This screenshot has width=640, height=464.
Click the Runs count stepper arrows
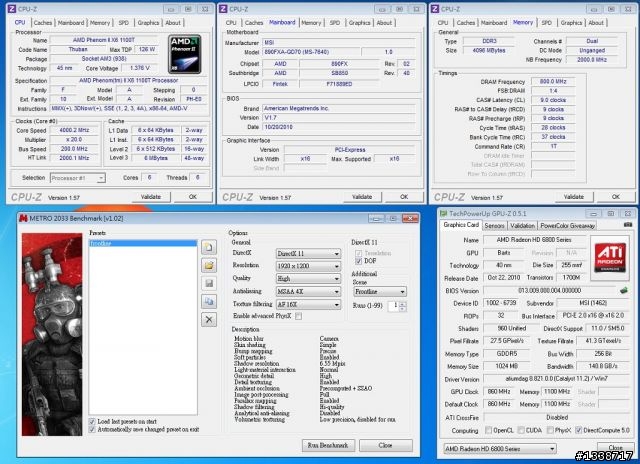(x=402, y=306)
